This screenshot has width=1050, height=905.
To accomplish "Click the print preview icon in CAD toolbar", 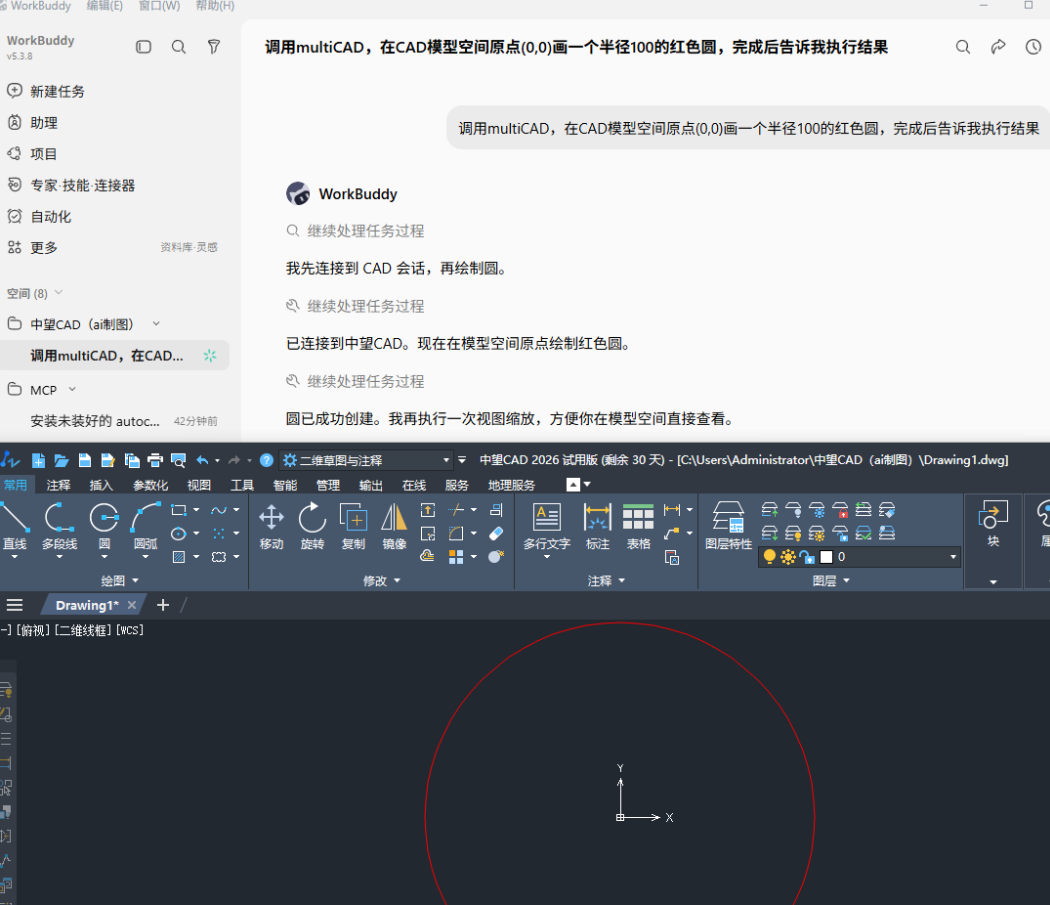I will [178, 460].
